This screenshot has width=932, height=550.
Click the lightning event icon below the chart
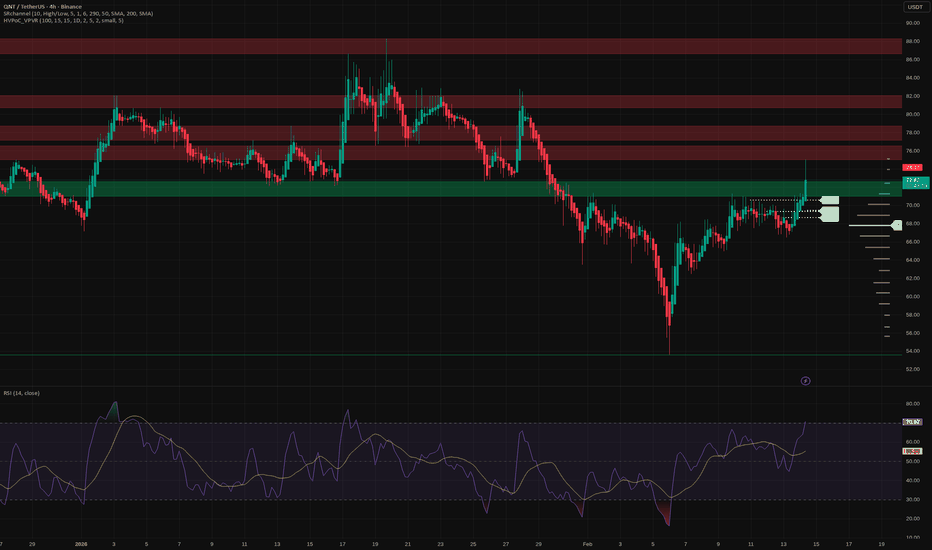click(805, 381)
